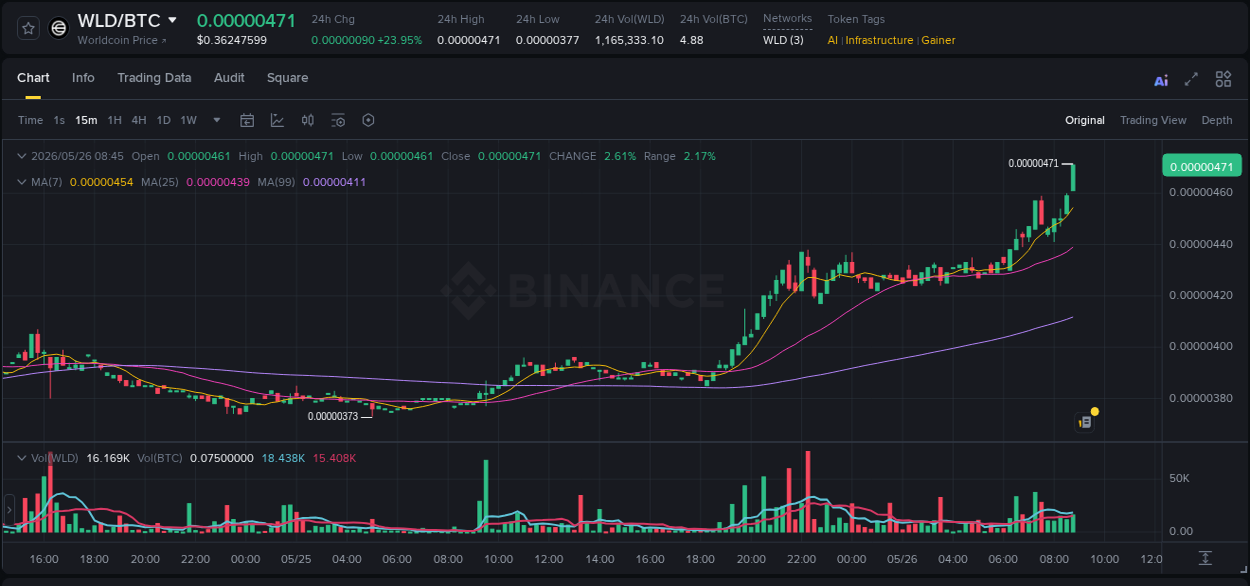1250x586 pixels.
Task: Collapse the Vol(WLD) indicator chevron
Action: click(21, 457)
